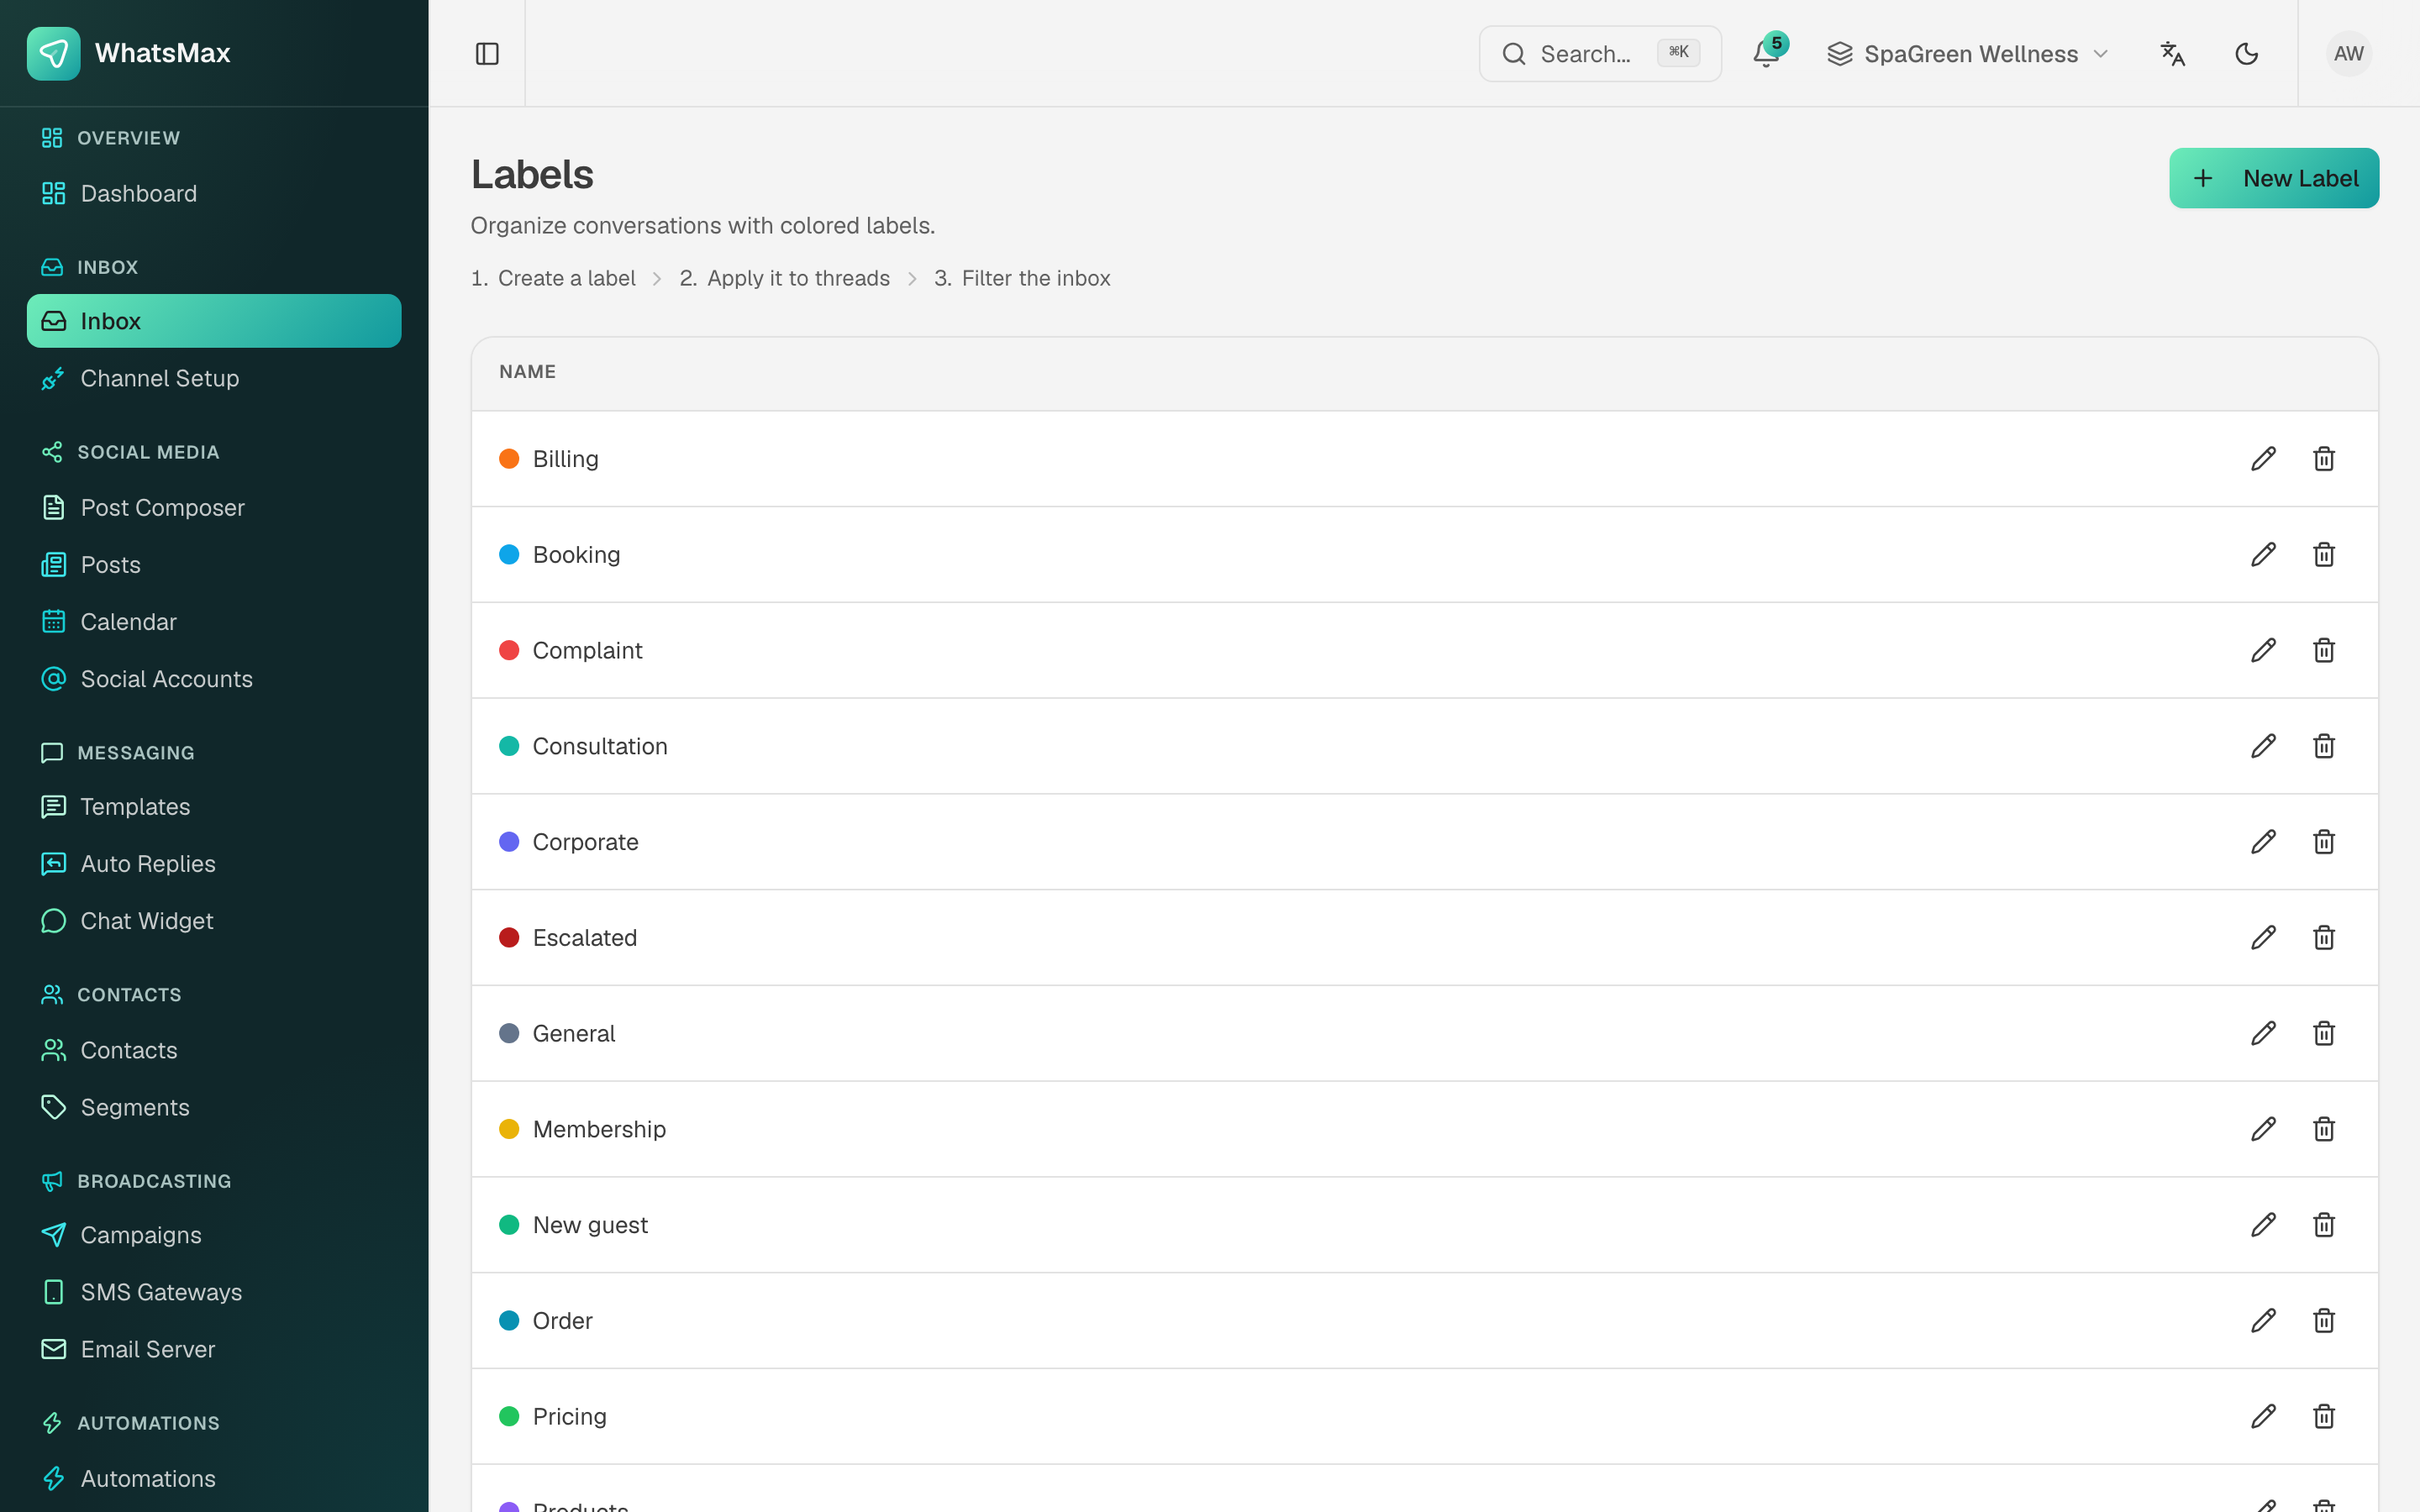
Task: Open the language translation switcher
Action: coord(2173,53)
